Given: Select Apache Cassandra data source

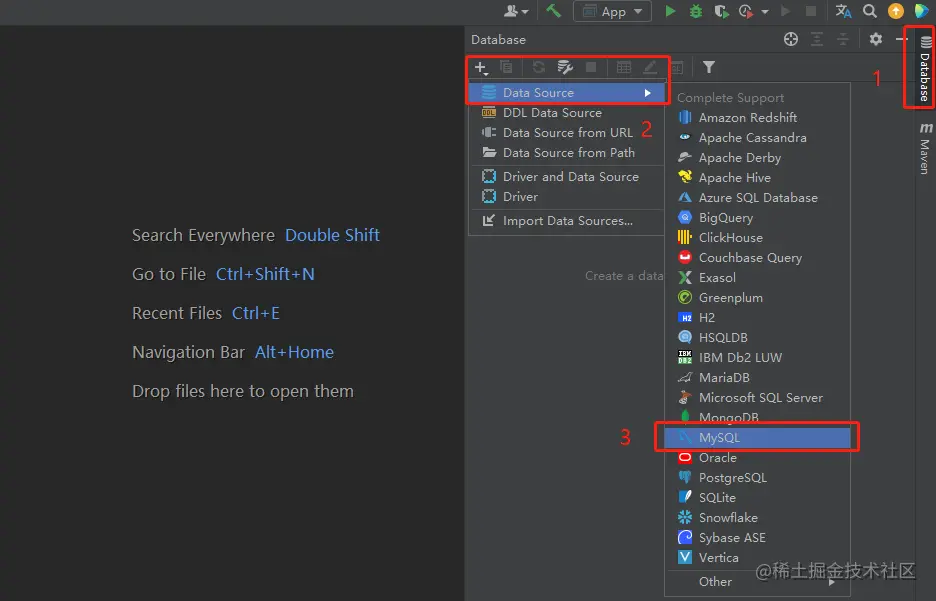Looking at the screenshot, I should [x=757, y=138].
